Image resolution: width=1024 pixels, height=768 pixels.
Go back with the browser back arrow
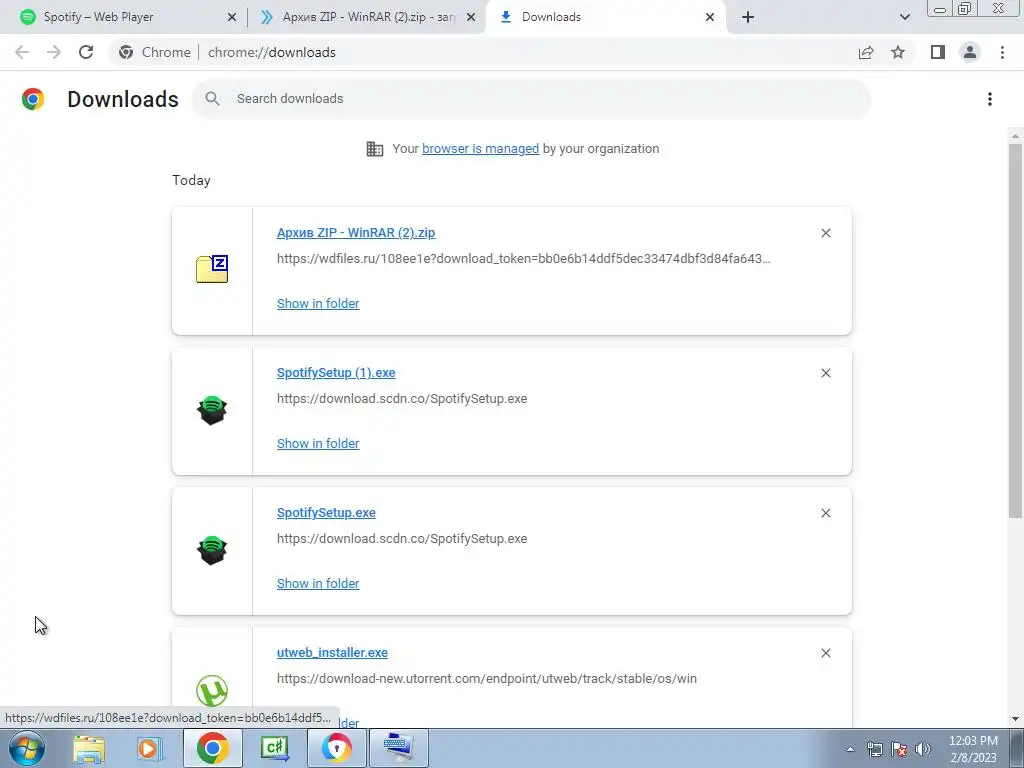[22, 52]
